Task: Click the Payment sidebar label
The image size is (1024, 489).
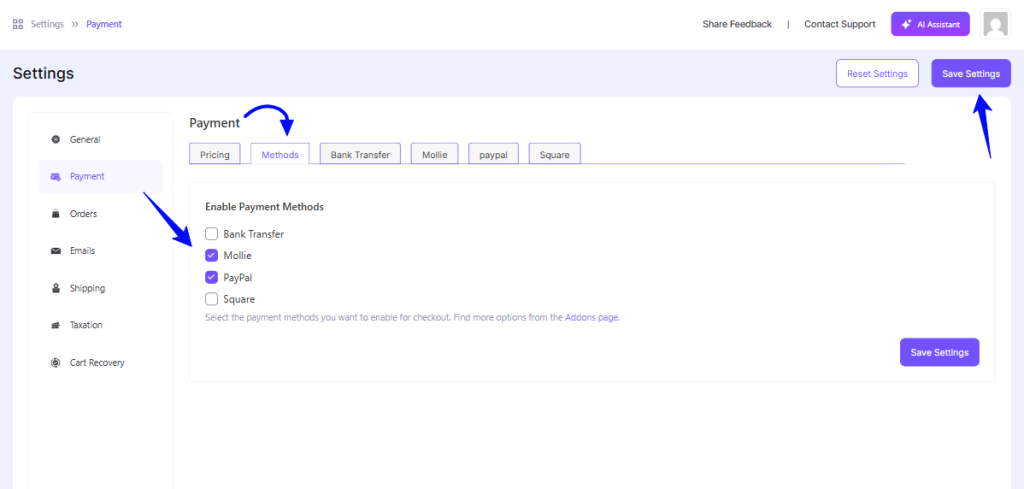Action: 87,176
